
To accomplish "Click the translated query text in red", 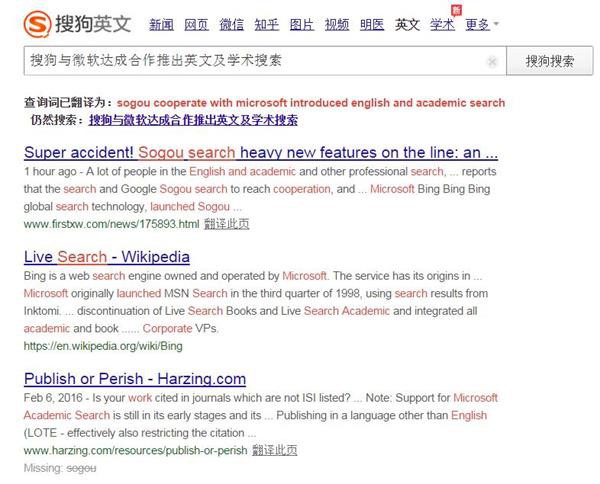I will click(x=311, y=103).
